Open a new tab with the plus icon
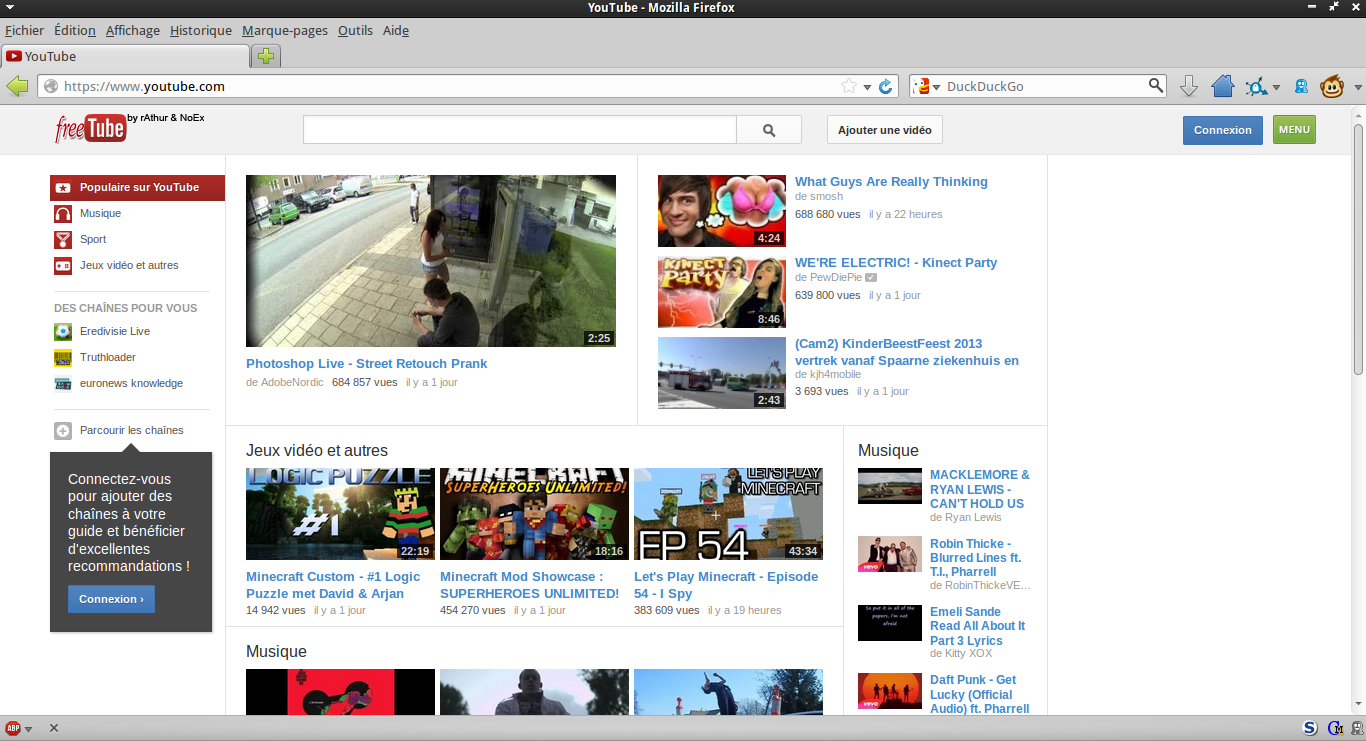1366x741 pixels. point(266,56)
